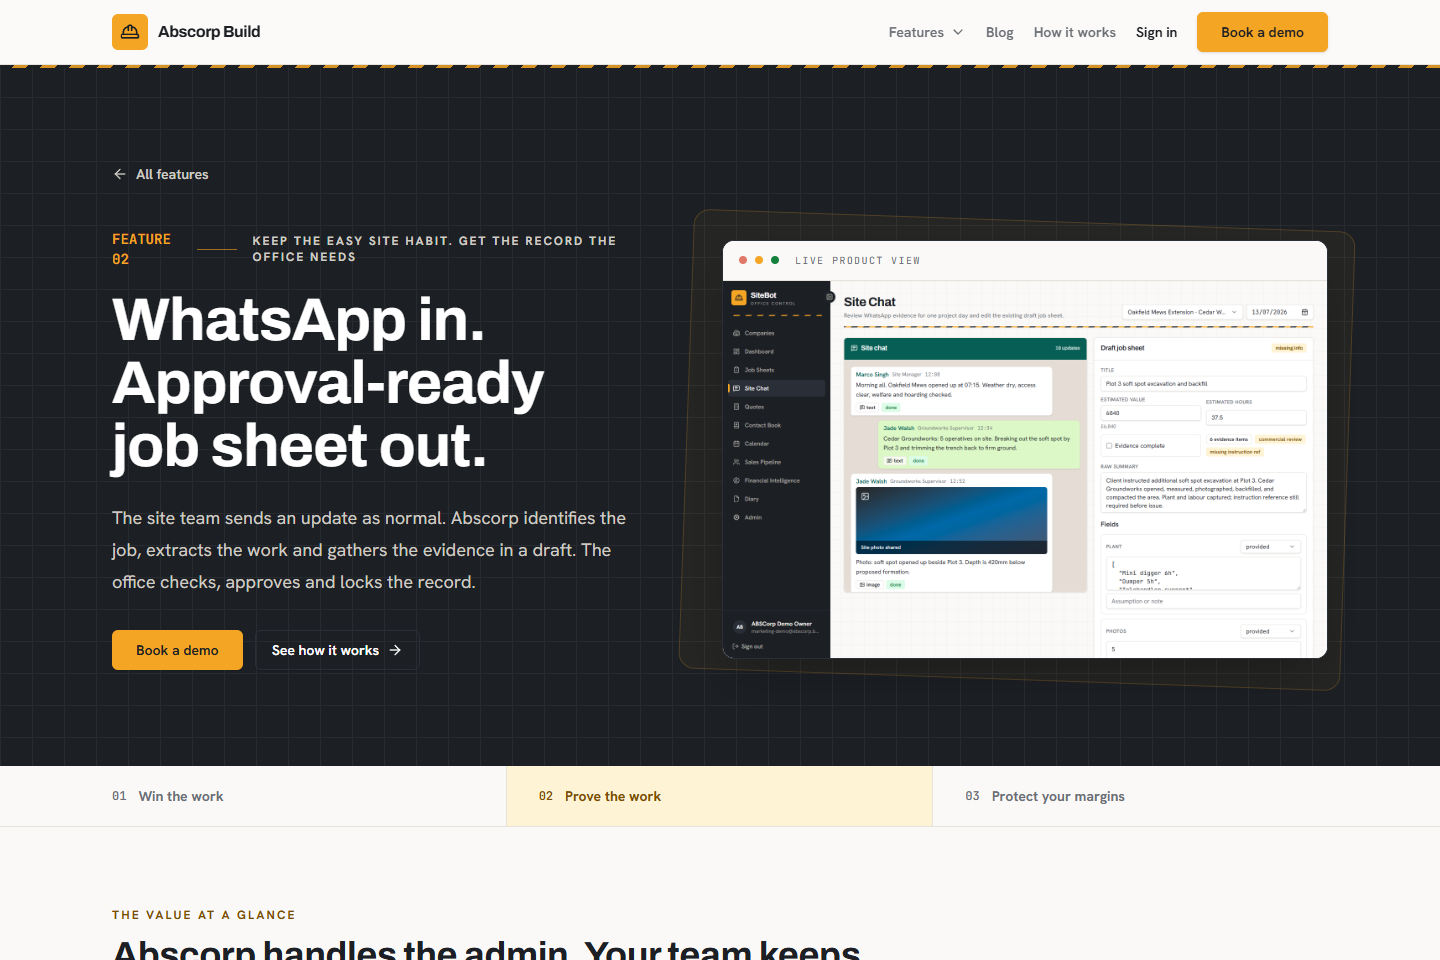Open Companies in the SiteBot sidebar
Screen dimensions: 1440x960
point(777,333)
